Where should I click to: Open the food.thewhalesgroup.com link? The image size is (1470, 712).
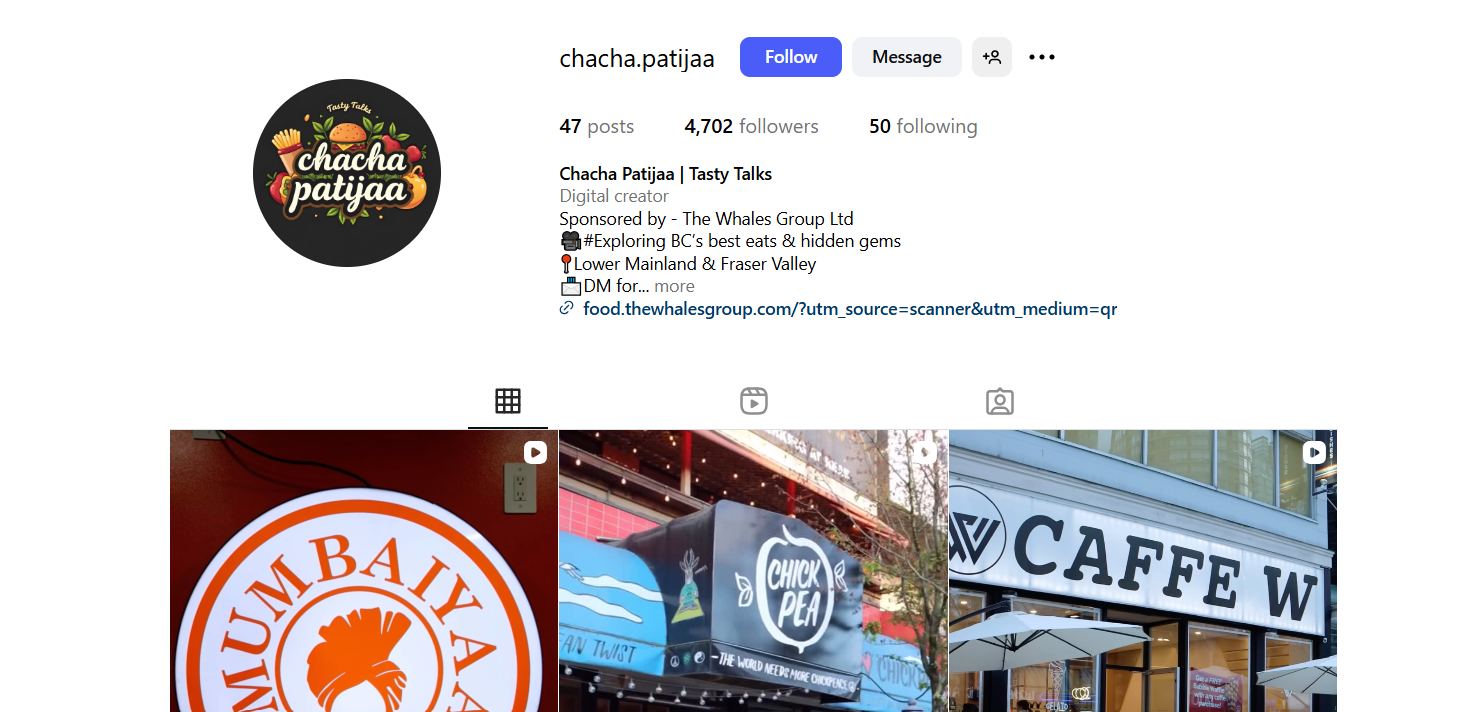point(850,309)
